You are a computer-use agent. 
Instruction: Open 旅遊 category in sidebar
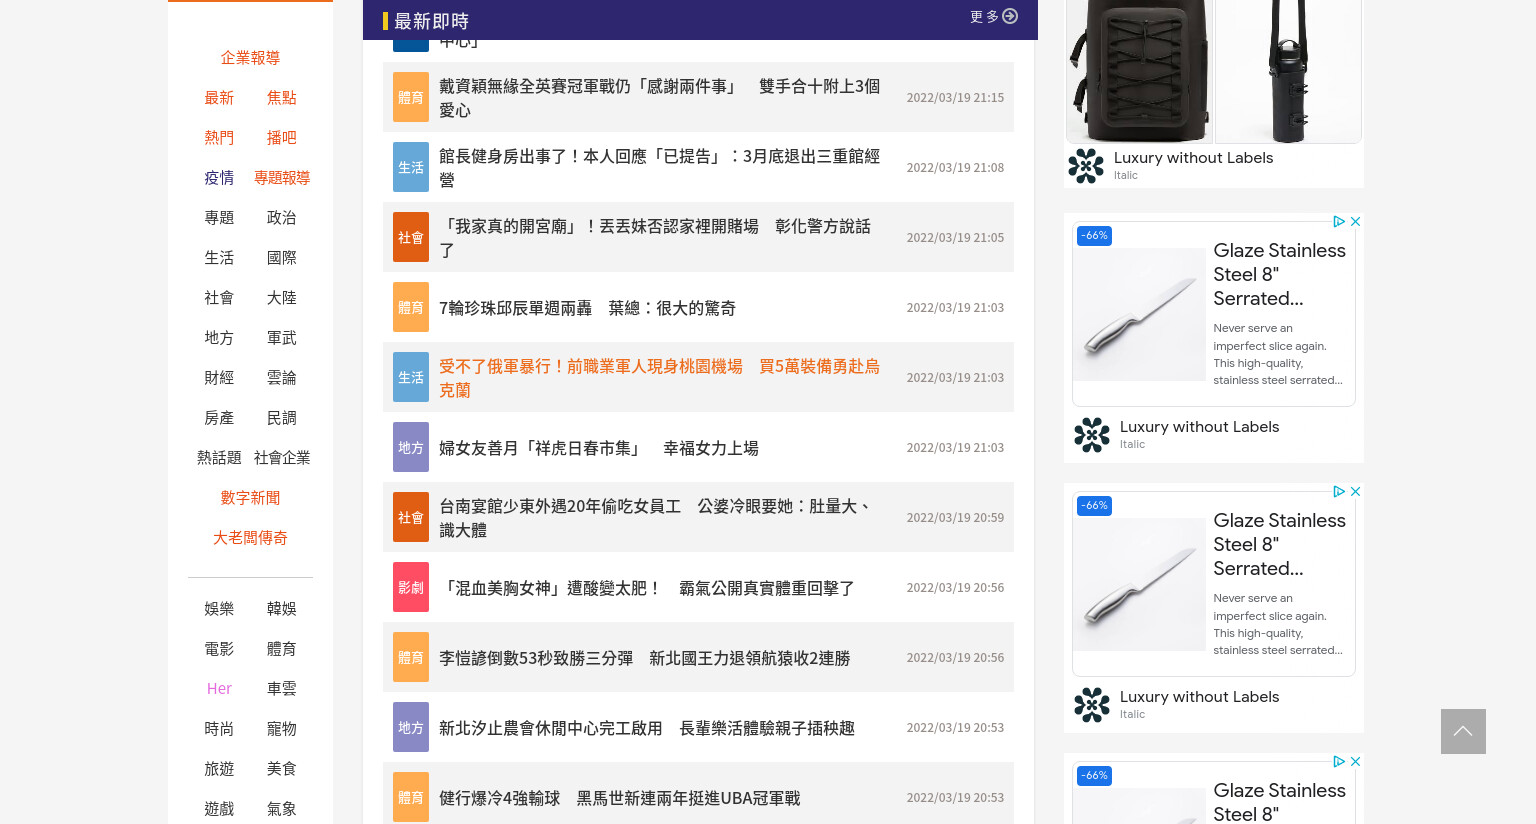point(219,769)
